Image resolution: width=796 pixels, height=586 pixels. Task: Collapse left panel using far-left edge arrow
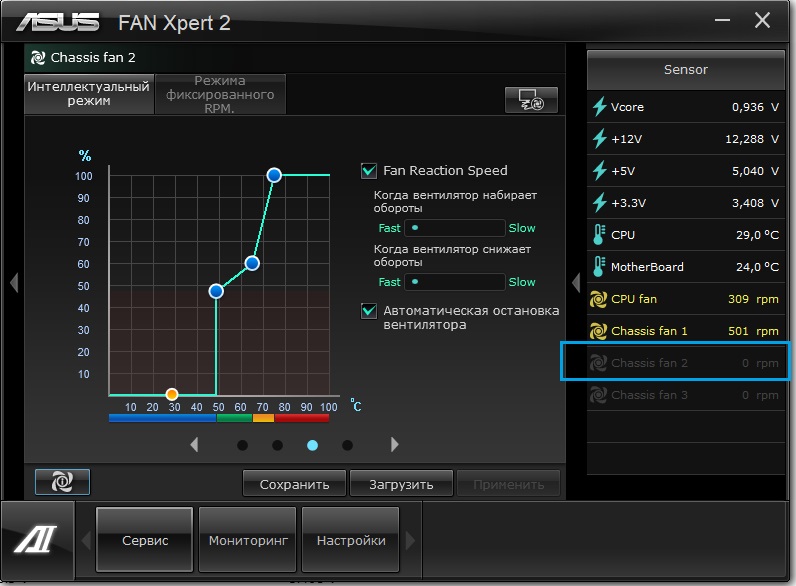click(14, 283)
